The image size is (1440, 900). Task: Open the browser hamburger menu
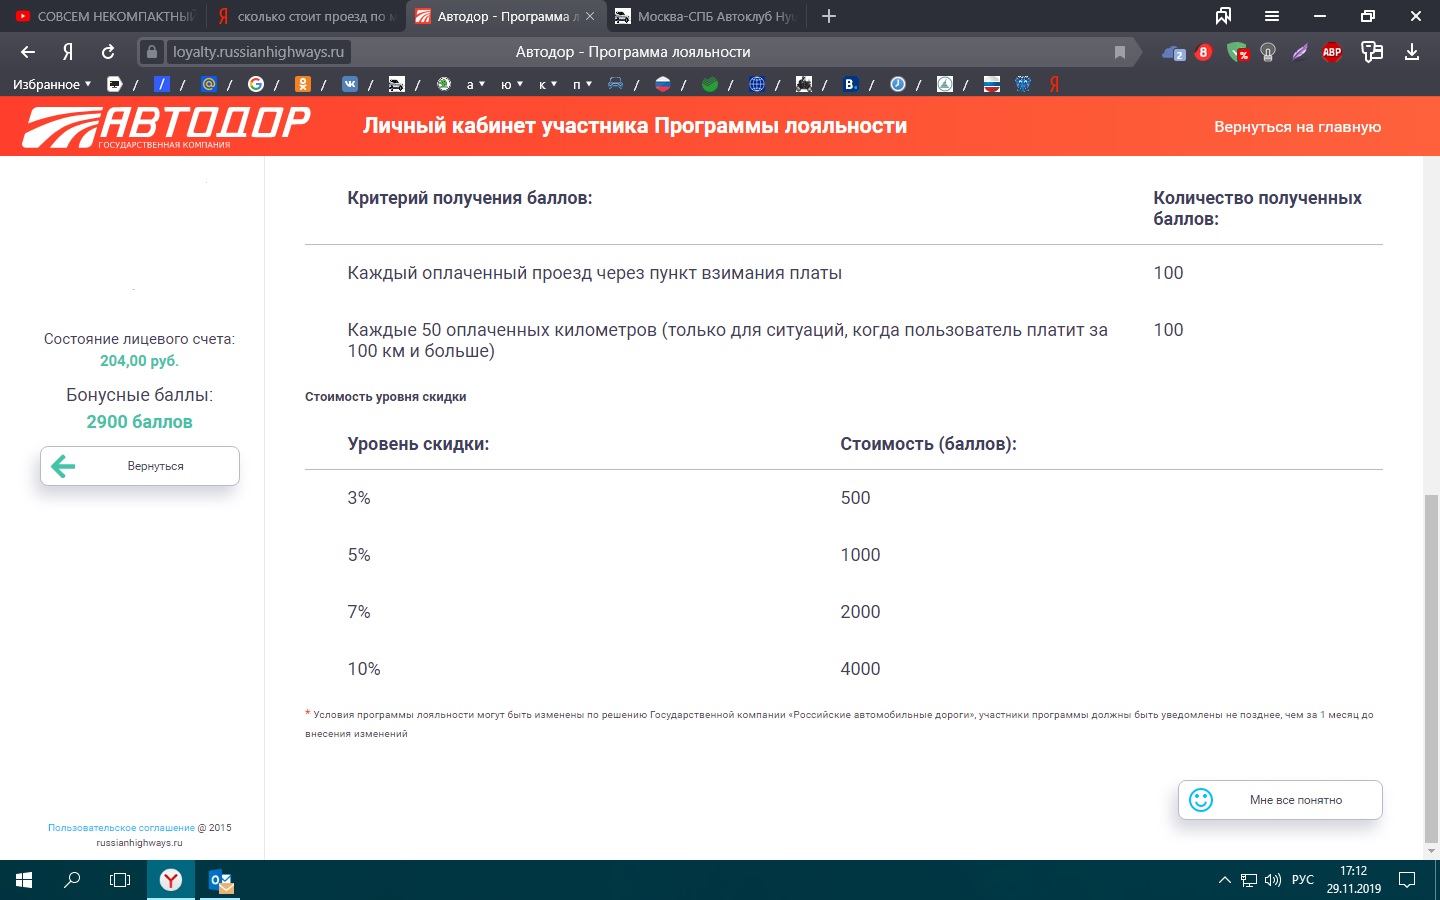pyautogui.click(x=1271, y=16)
